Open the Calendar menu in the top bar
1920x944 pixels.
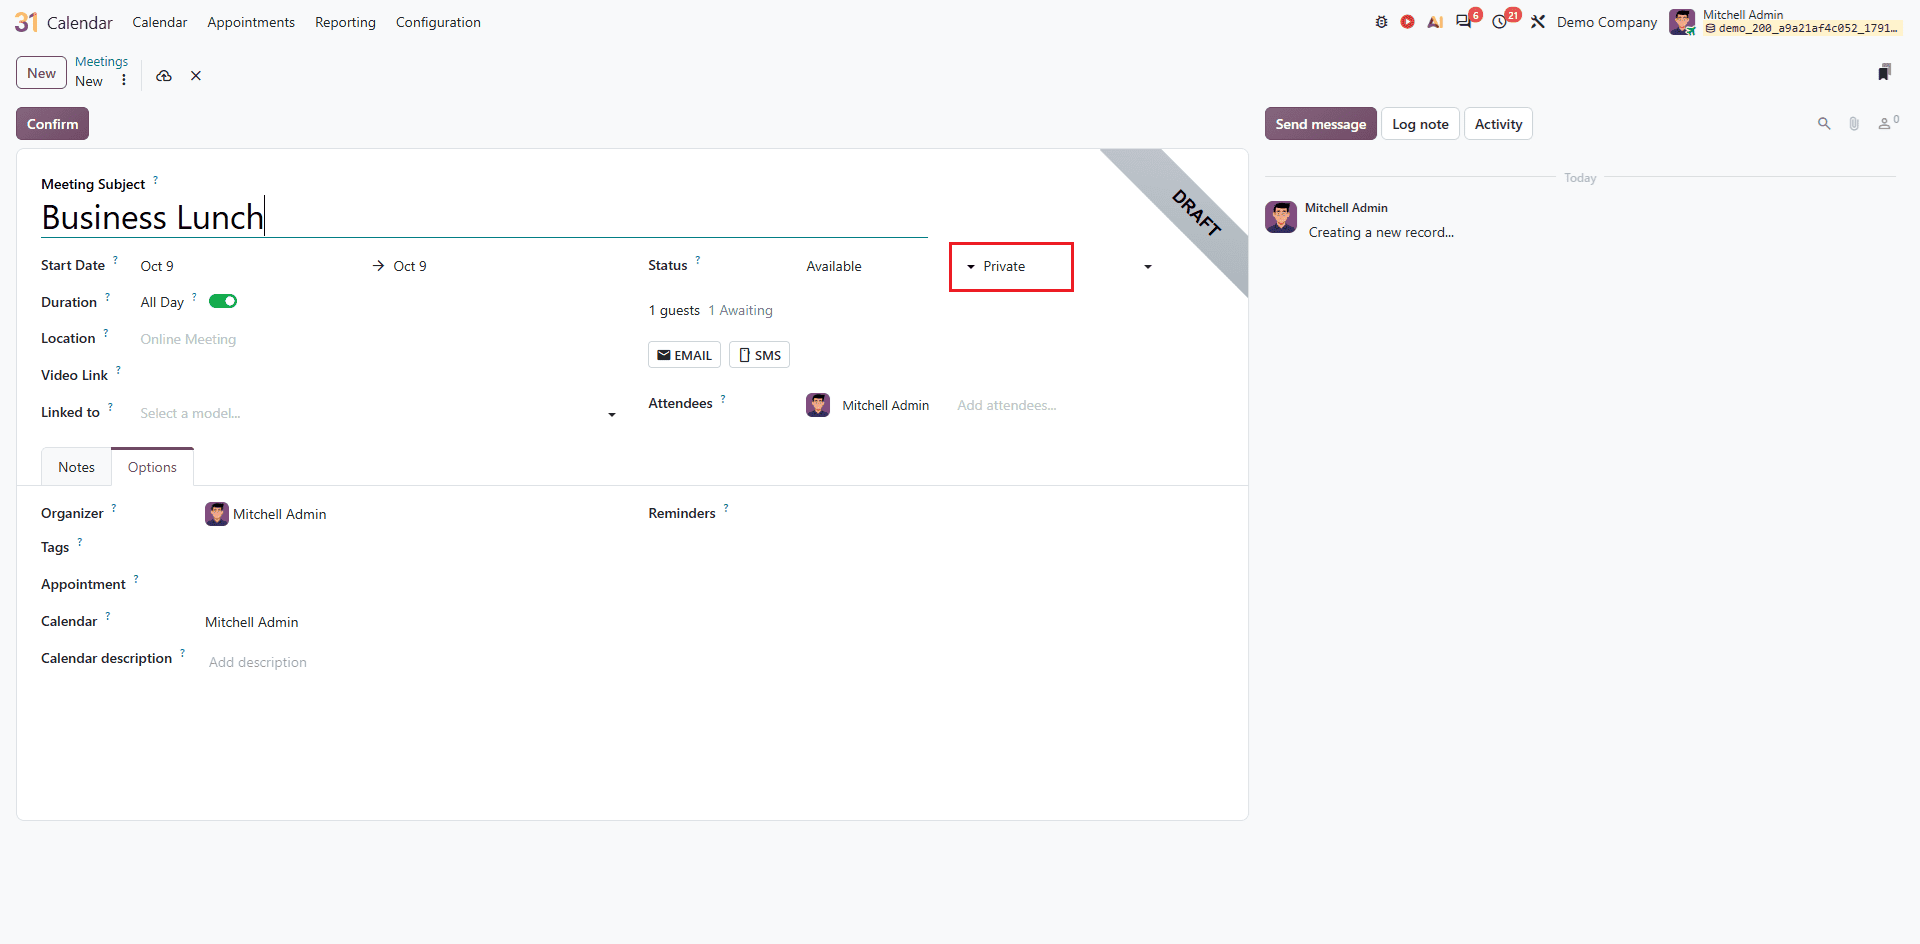[x=160, y=22]
